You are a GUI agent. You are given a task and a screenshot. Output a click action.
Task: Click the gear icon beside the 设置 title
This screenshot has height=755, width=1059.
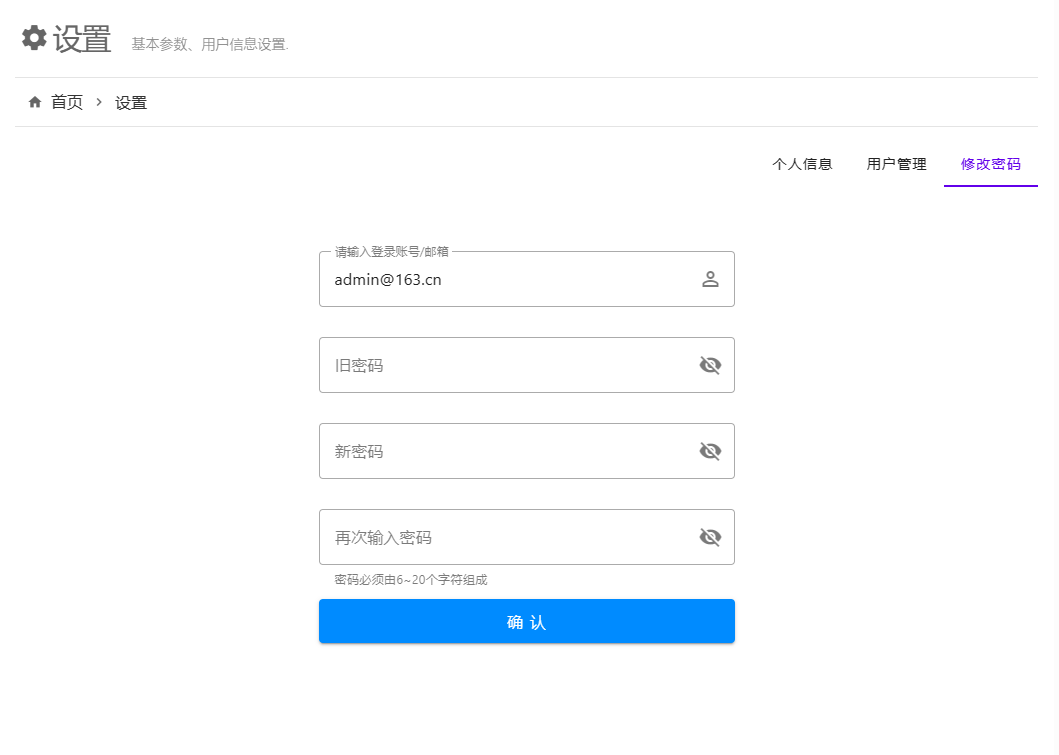34,38
